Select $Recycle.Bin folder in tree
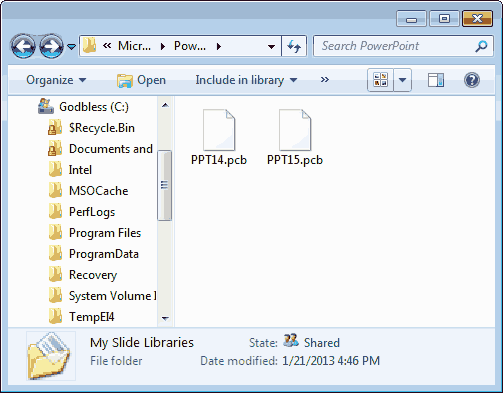The height and width of the screenshot is (393, 503). (102, 128)
